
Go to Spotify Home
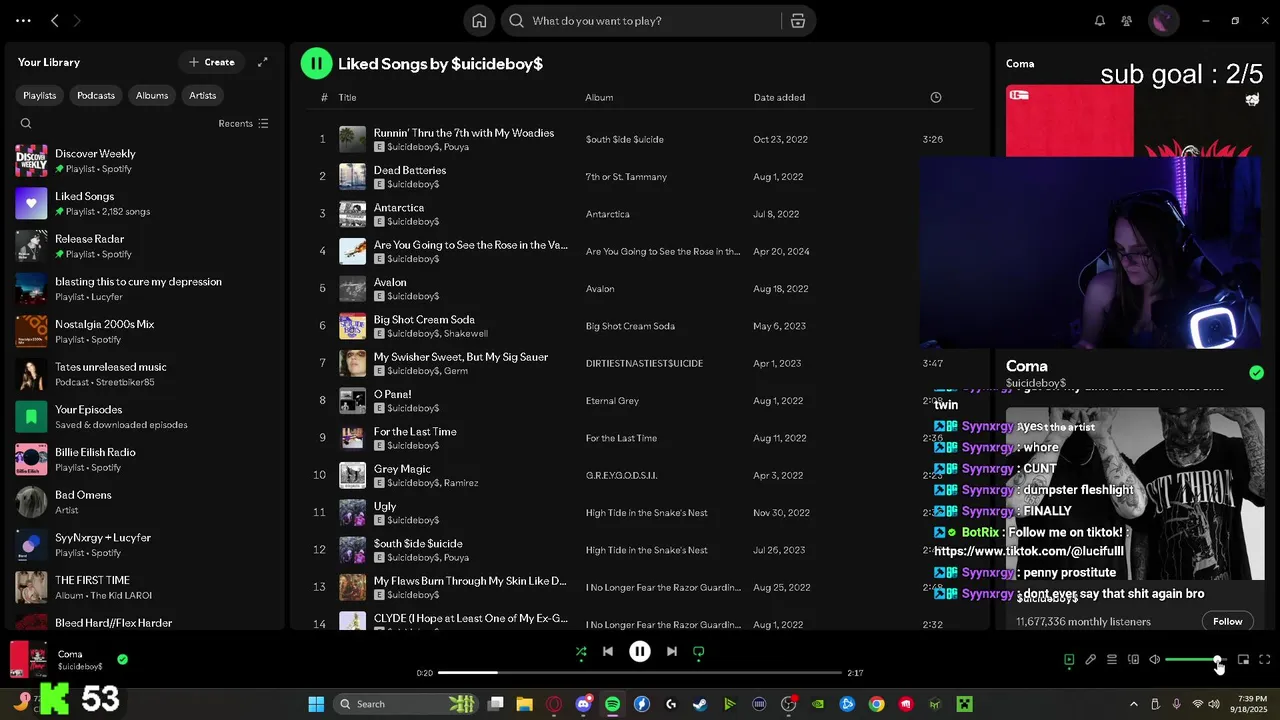[x=479, y=21]
